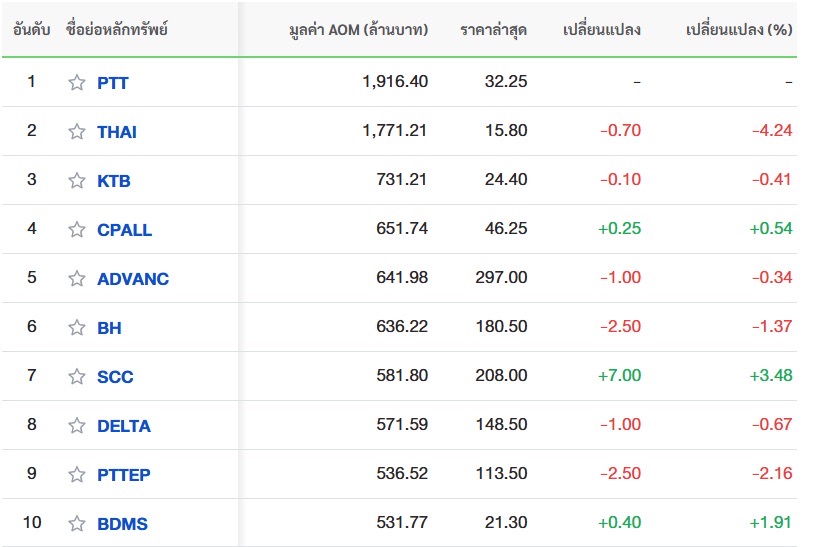Sort by มูลค่า AOM (ล้านบาท) column header
822x547 pixels.
357,30
